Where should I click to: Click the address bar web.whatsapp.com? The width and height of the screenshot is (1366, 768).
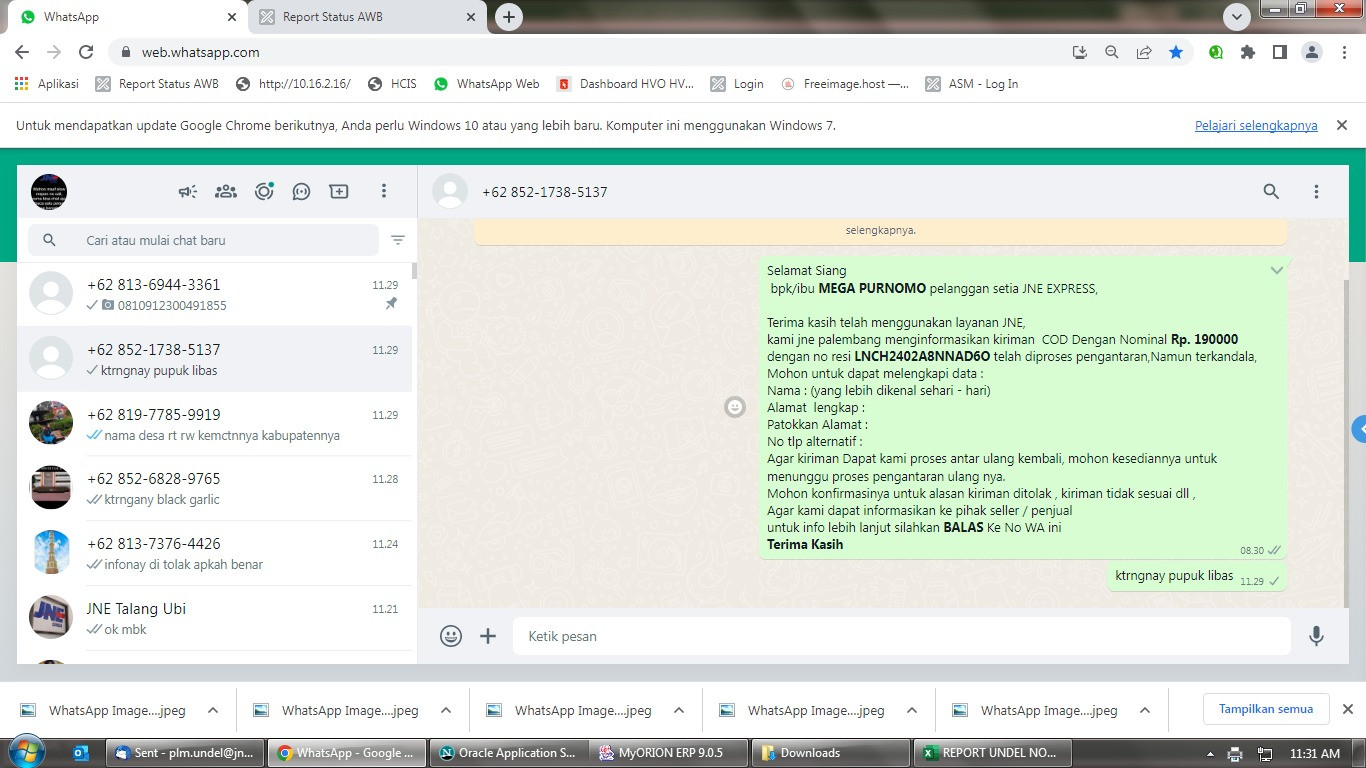click(201, 52)
